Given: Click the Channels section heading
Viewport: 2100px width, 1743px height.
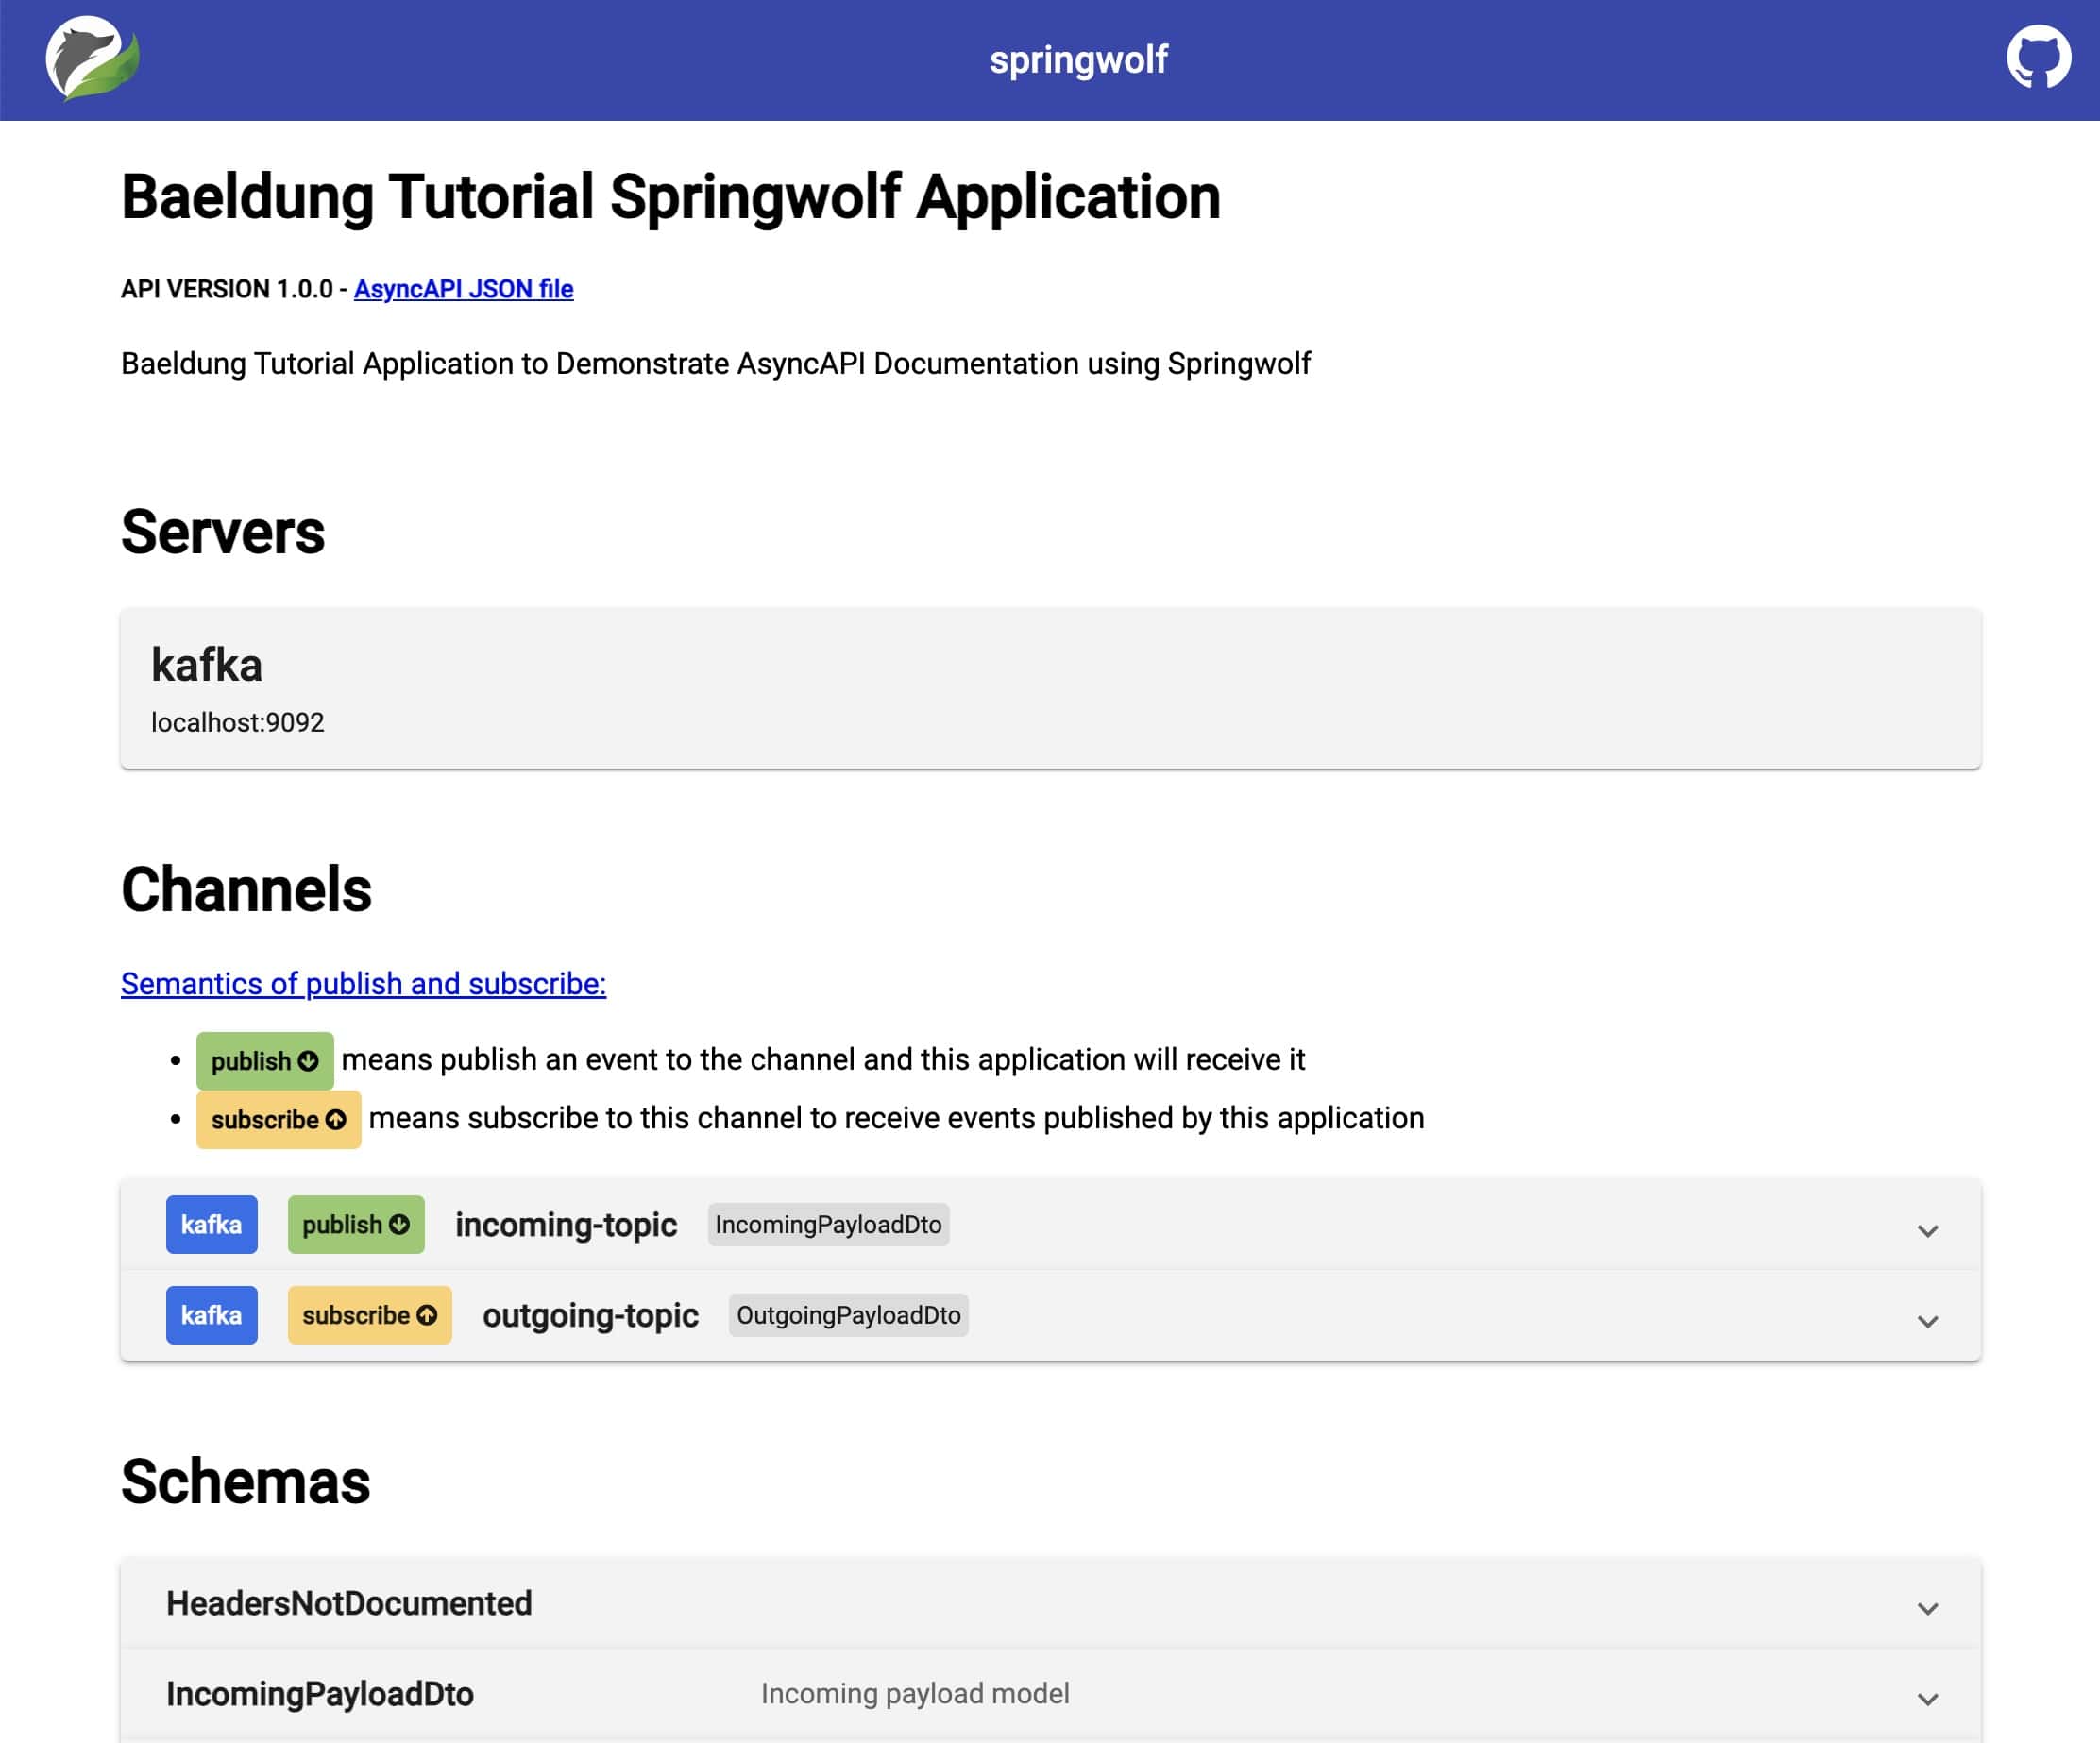Looking at the screenshot, I should coord(246,889).
